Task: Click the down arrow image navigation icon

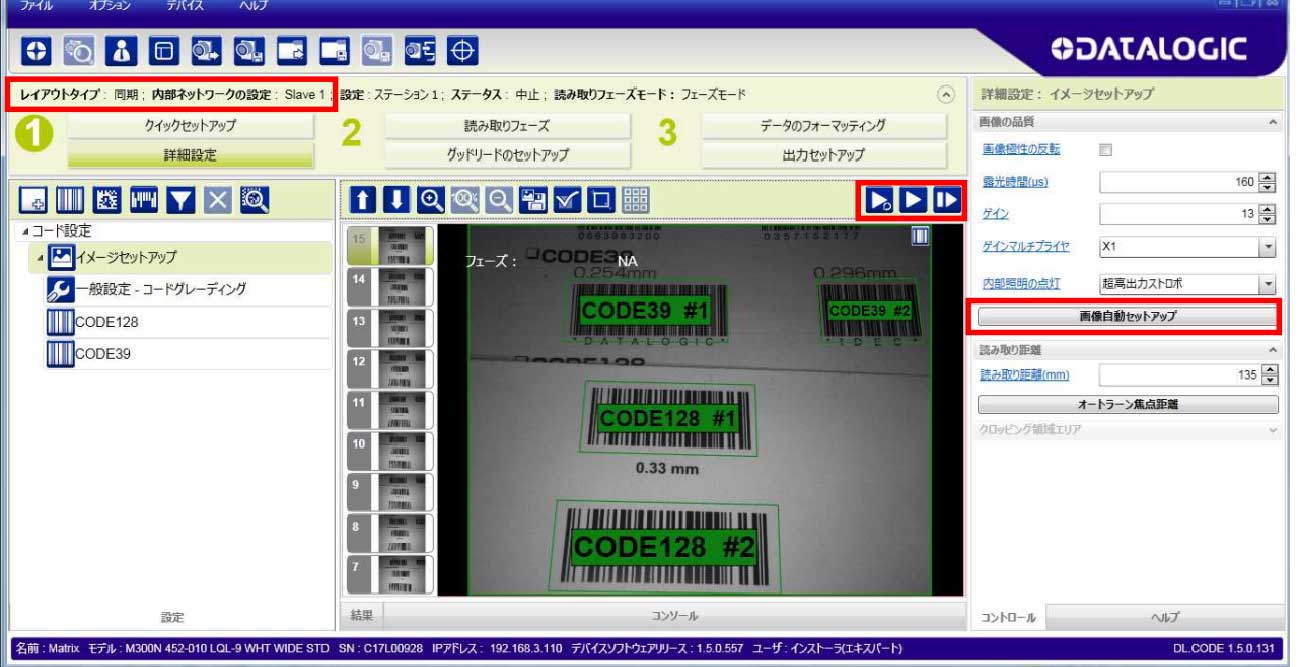Action: [398, 200]
